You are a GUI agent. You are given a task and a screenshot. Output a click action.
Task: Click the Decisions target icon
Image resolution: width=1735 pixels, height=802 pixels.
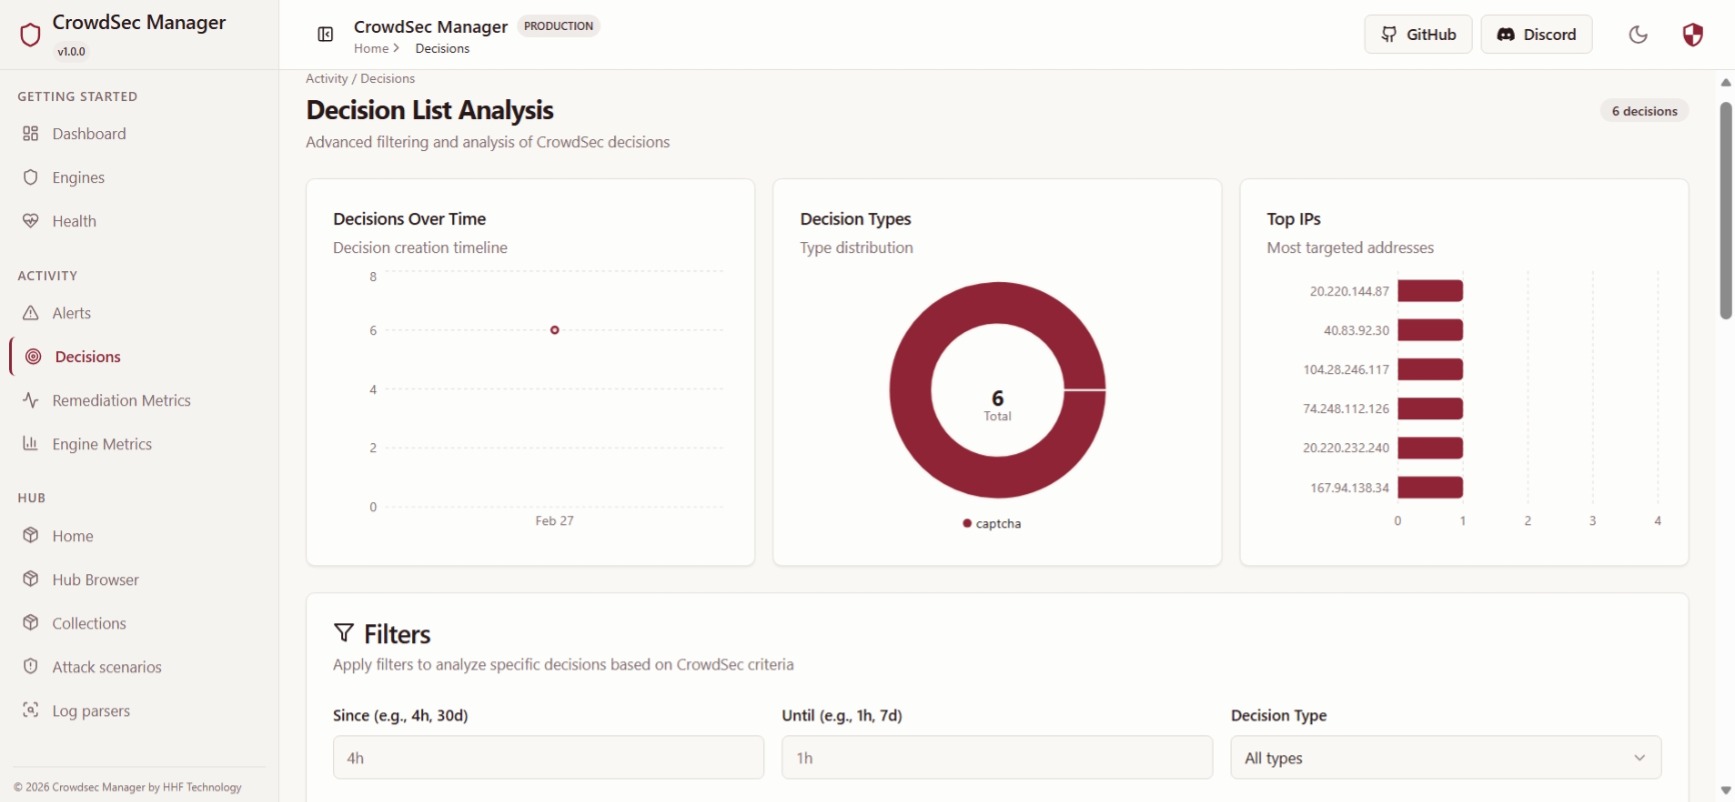33,357
